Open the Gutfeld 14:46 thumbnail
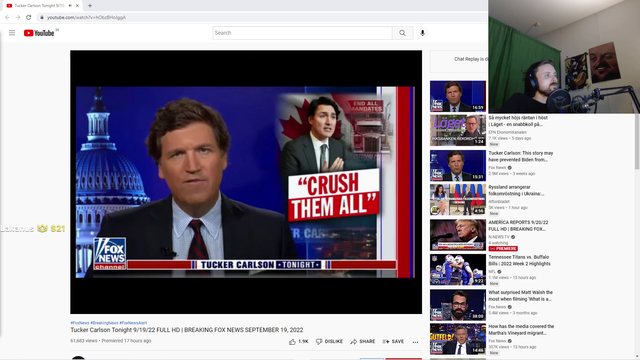Screen dimensions: 640x360 (458, 339)
